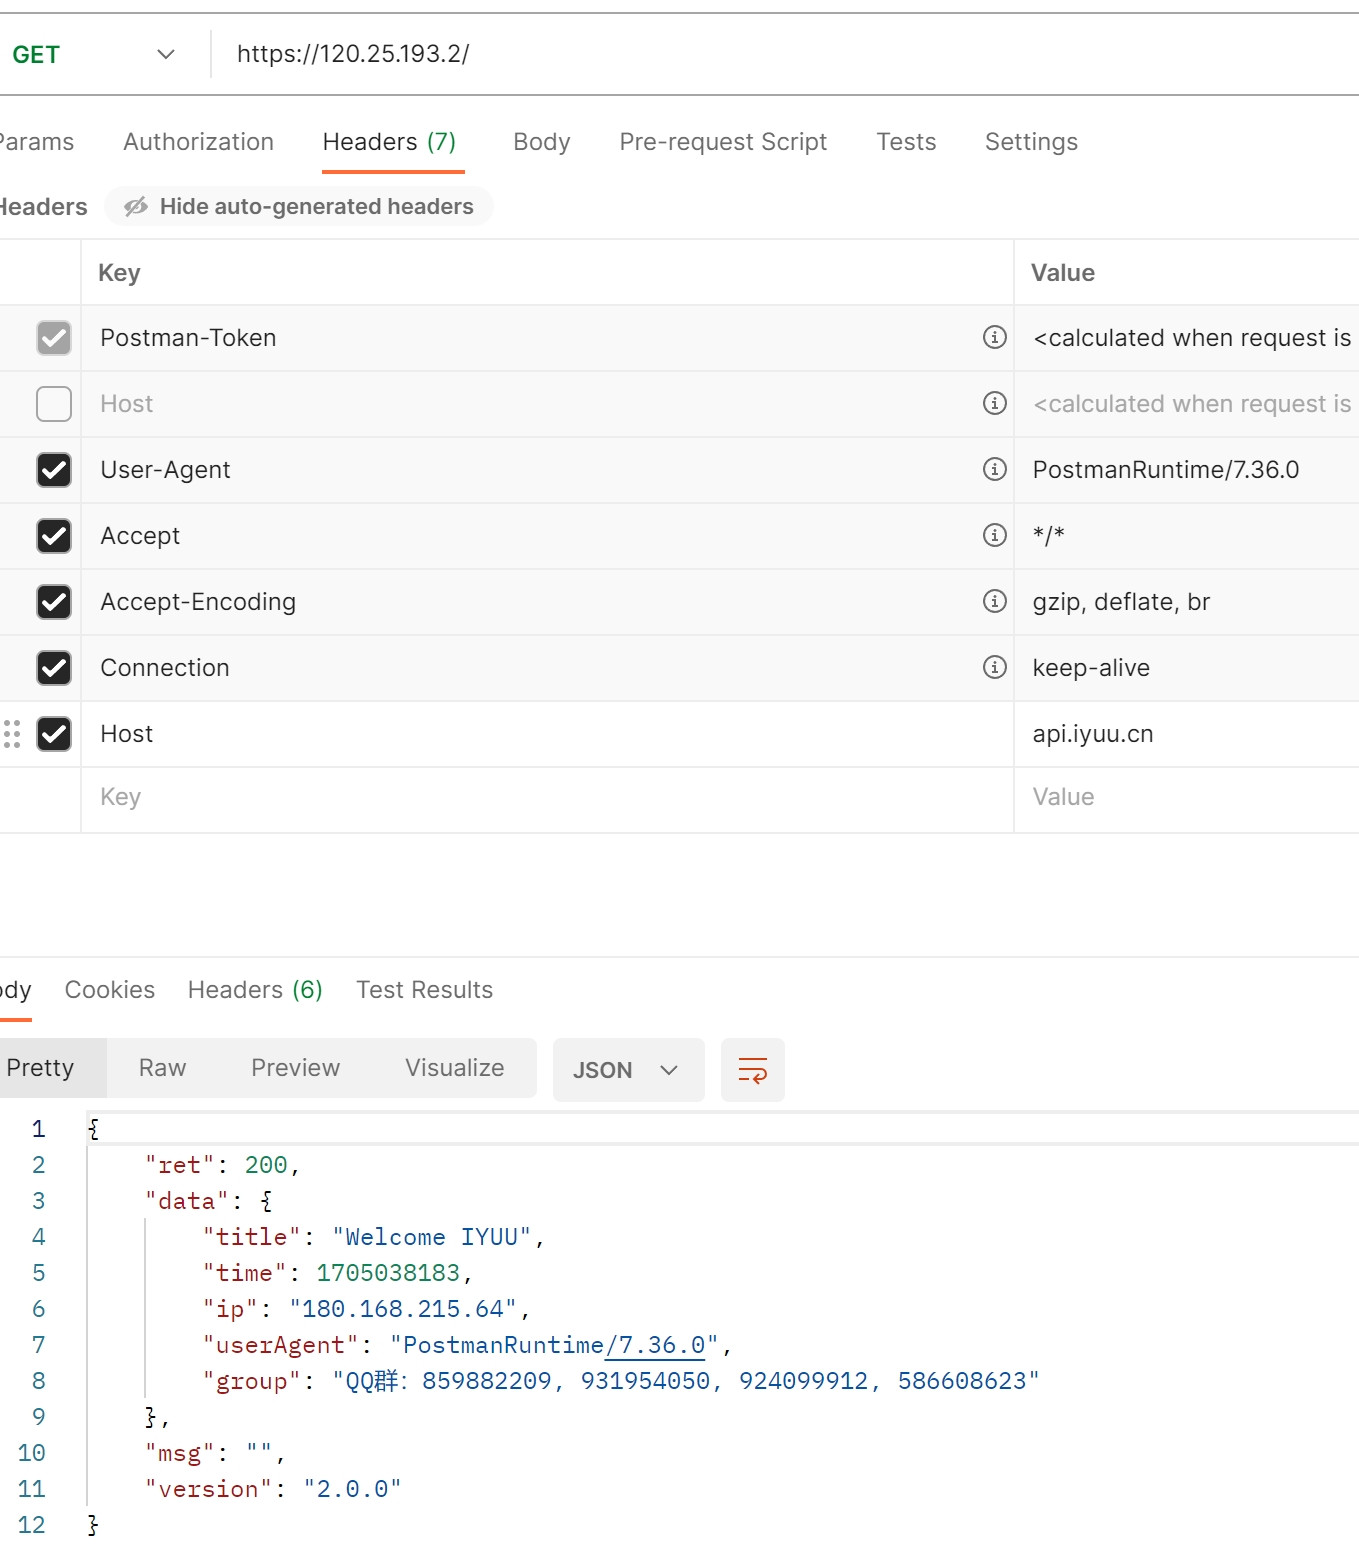Click the info icon for Connection header
The width and height of the screenshot is (1359, 1565).
(994, 667)
